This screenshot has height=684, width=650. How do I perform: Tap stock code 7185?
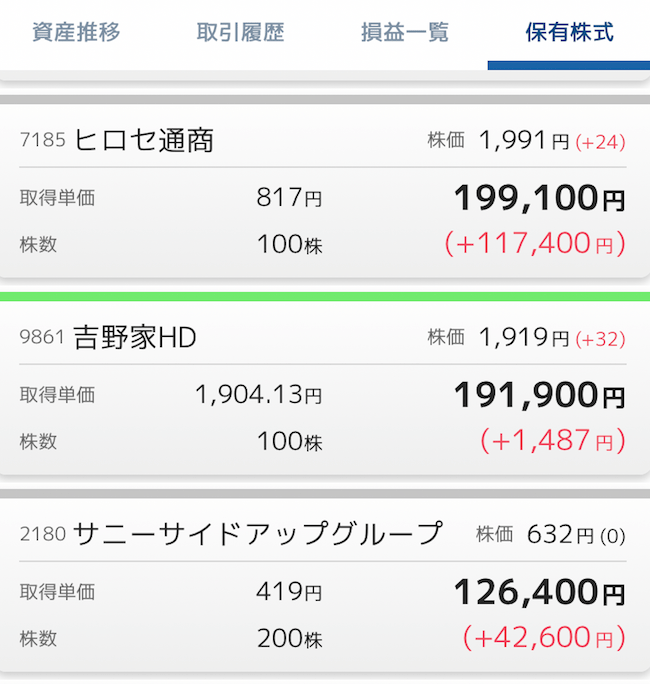point(43,140)
